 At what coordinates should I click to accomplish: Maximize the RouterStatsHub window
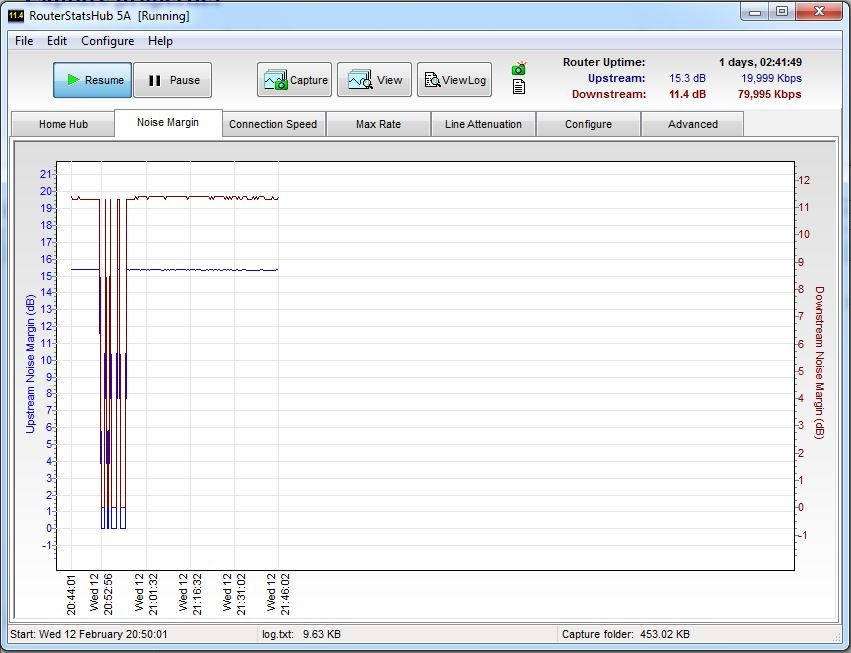click(782, 12)
